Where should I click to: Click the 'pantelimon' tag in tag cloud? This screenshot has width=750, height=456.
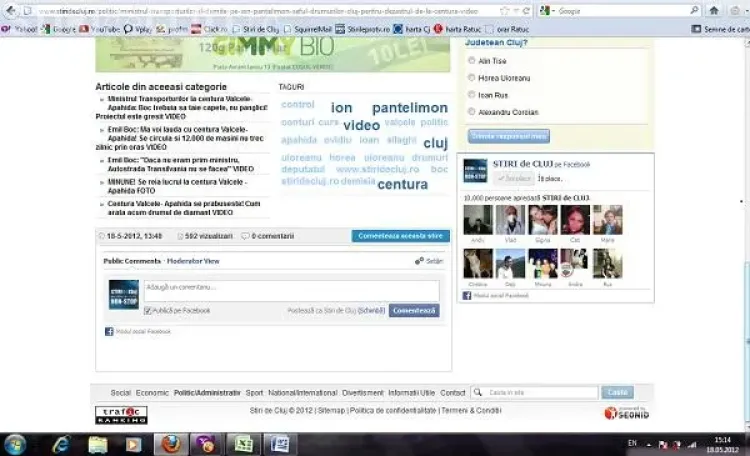coord(409,108)
